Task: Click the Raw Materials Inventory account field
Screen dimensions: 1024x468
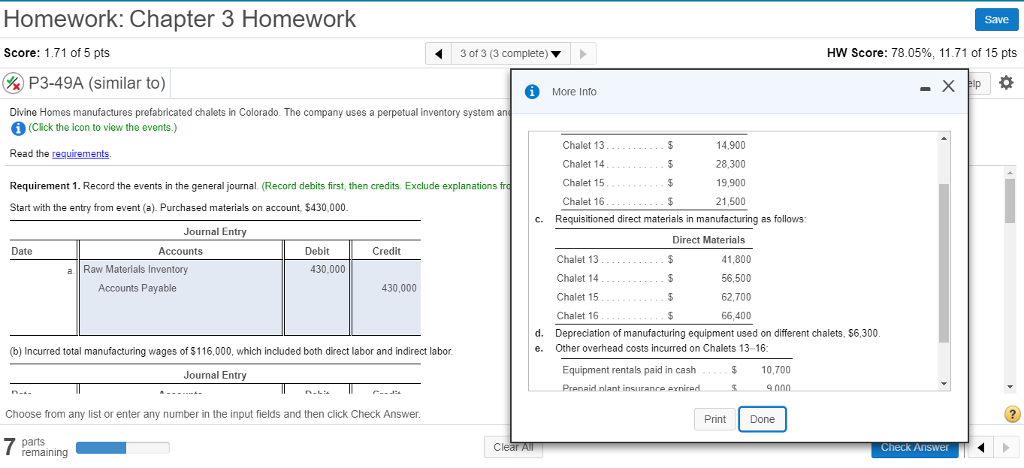Action: (182, 269)
